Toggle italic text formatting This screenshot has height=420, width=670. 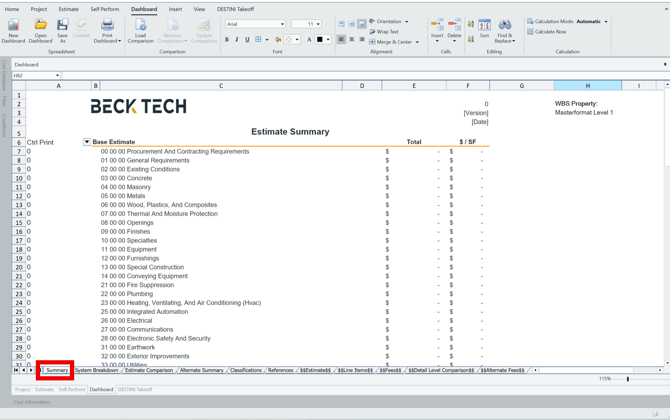237,41
